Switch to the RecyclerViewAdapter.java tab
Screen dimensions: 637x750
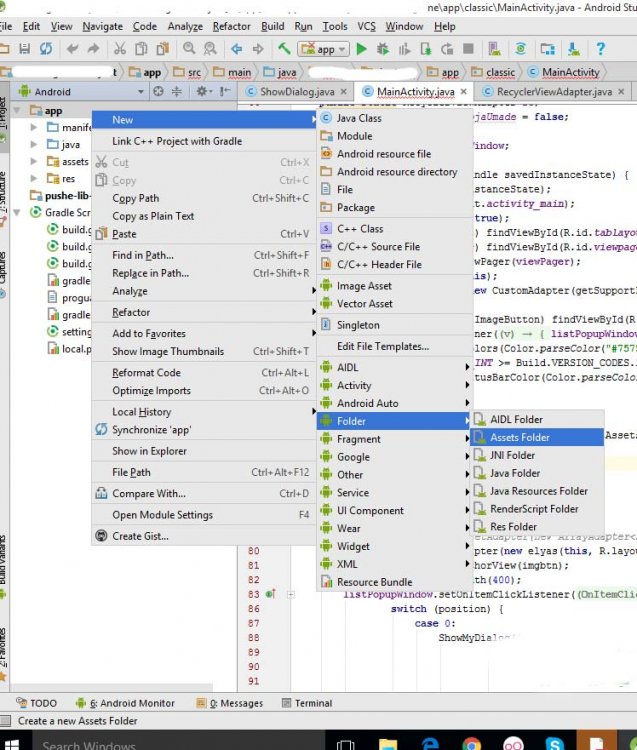[x=553, y=92]
